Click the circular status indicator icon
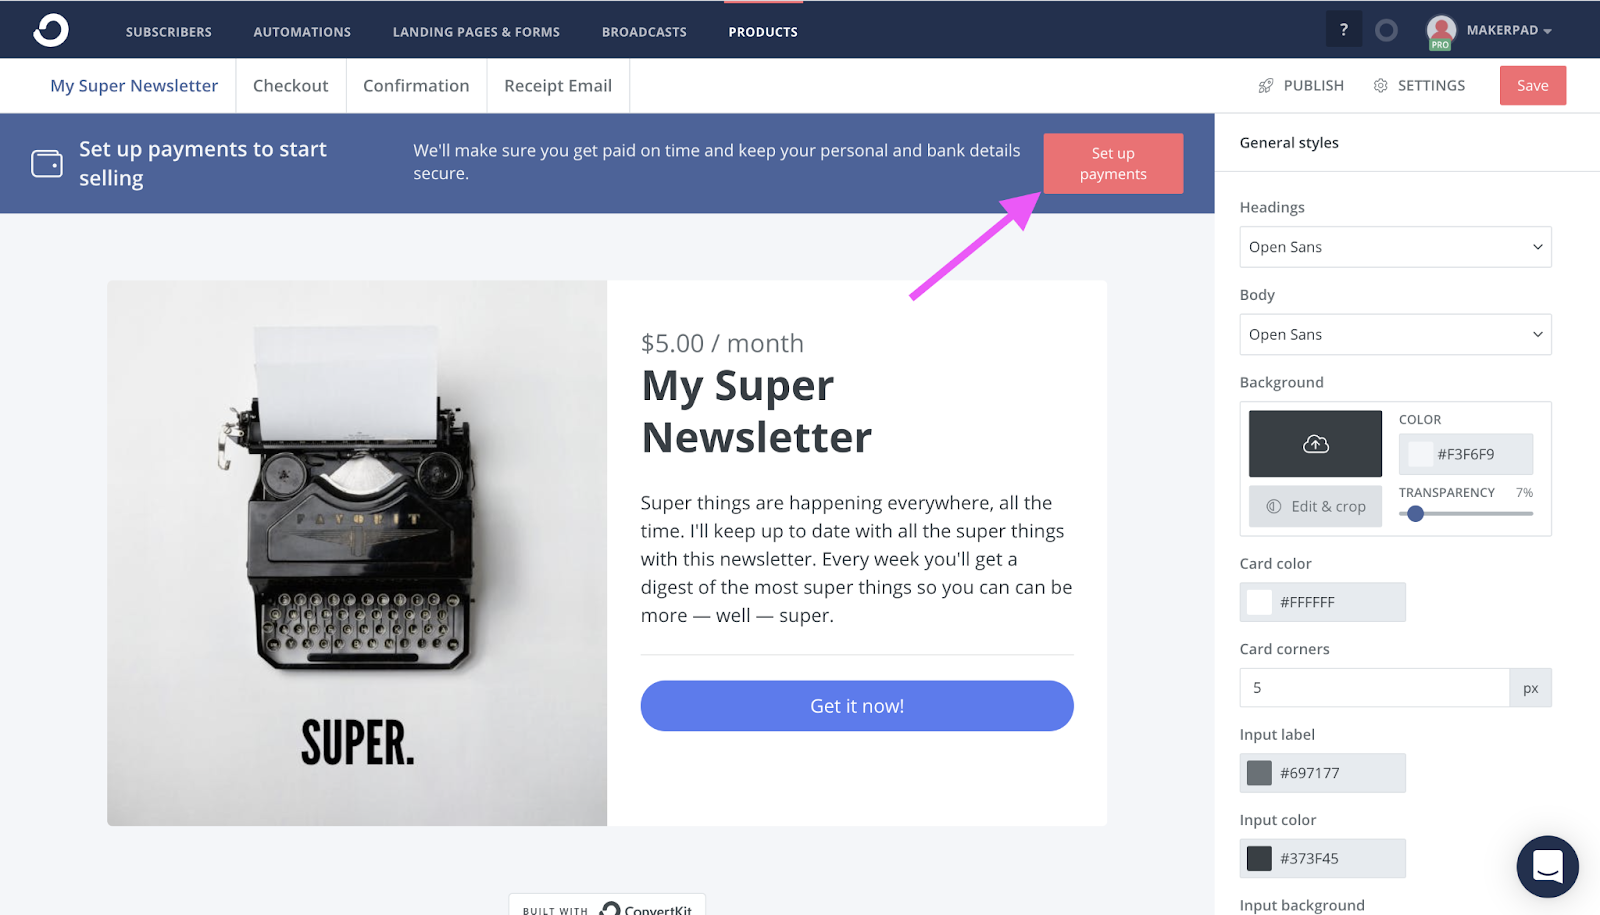This screenshot has height=915, width=1600. [1386, 31]
